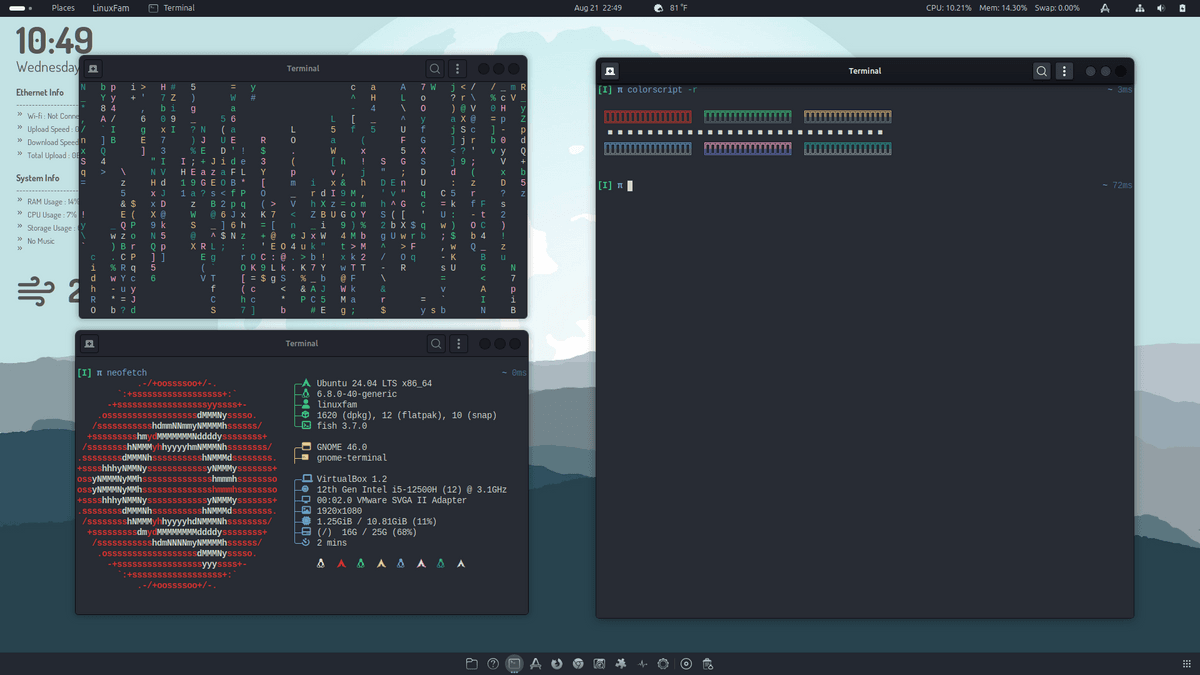Viewport: 1200px width, 675px height.
Task: Open Files folder icon in dock
Action: coord(471,664)
